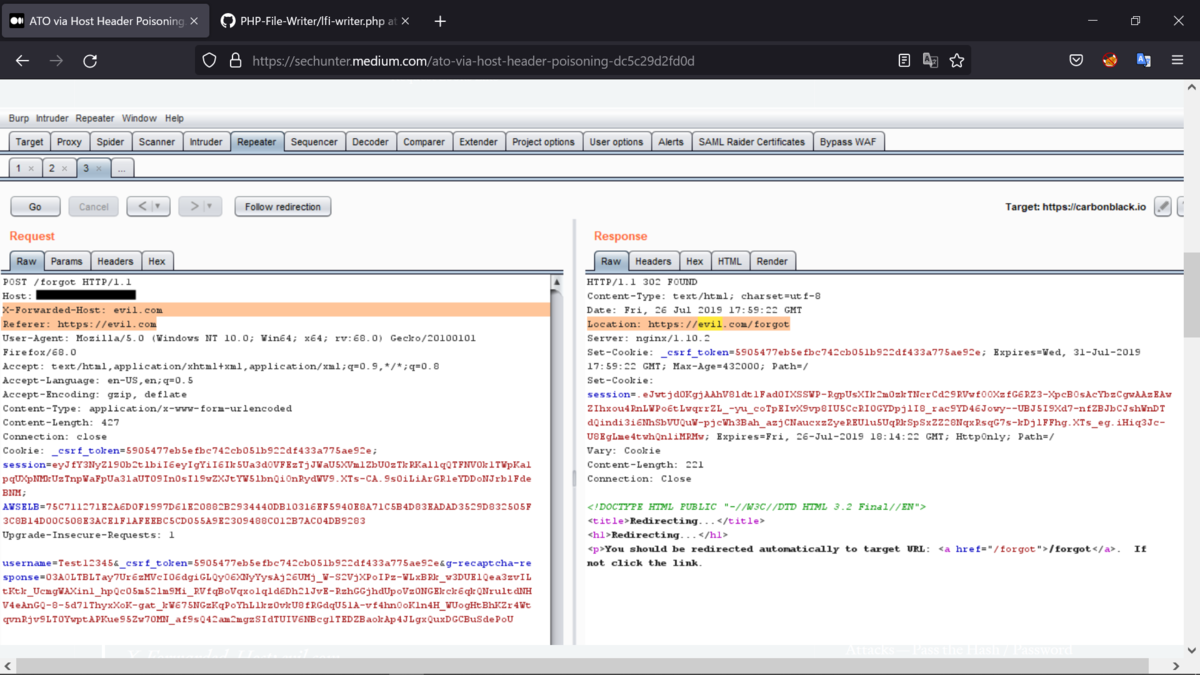Select Response Headers tab

(653, 261)
